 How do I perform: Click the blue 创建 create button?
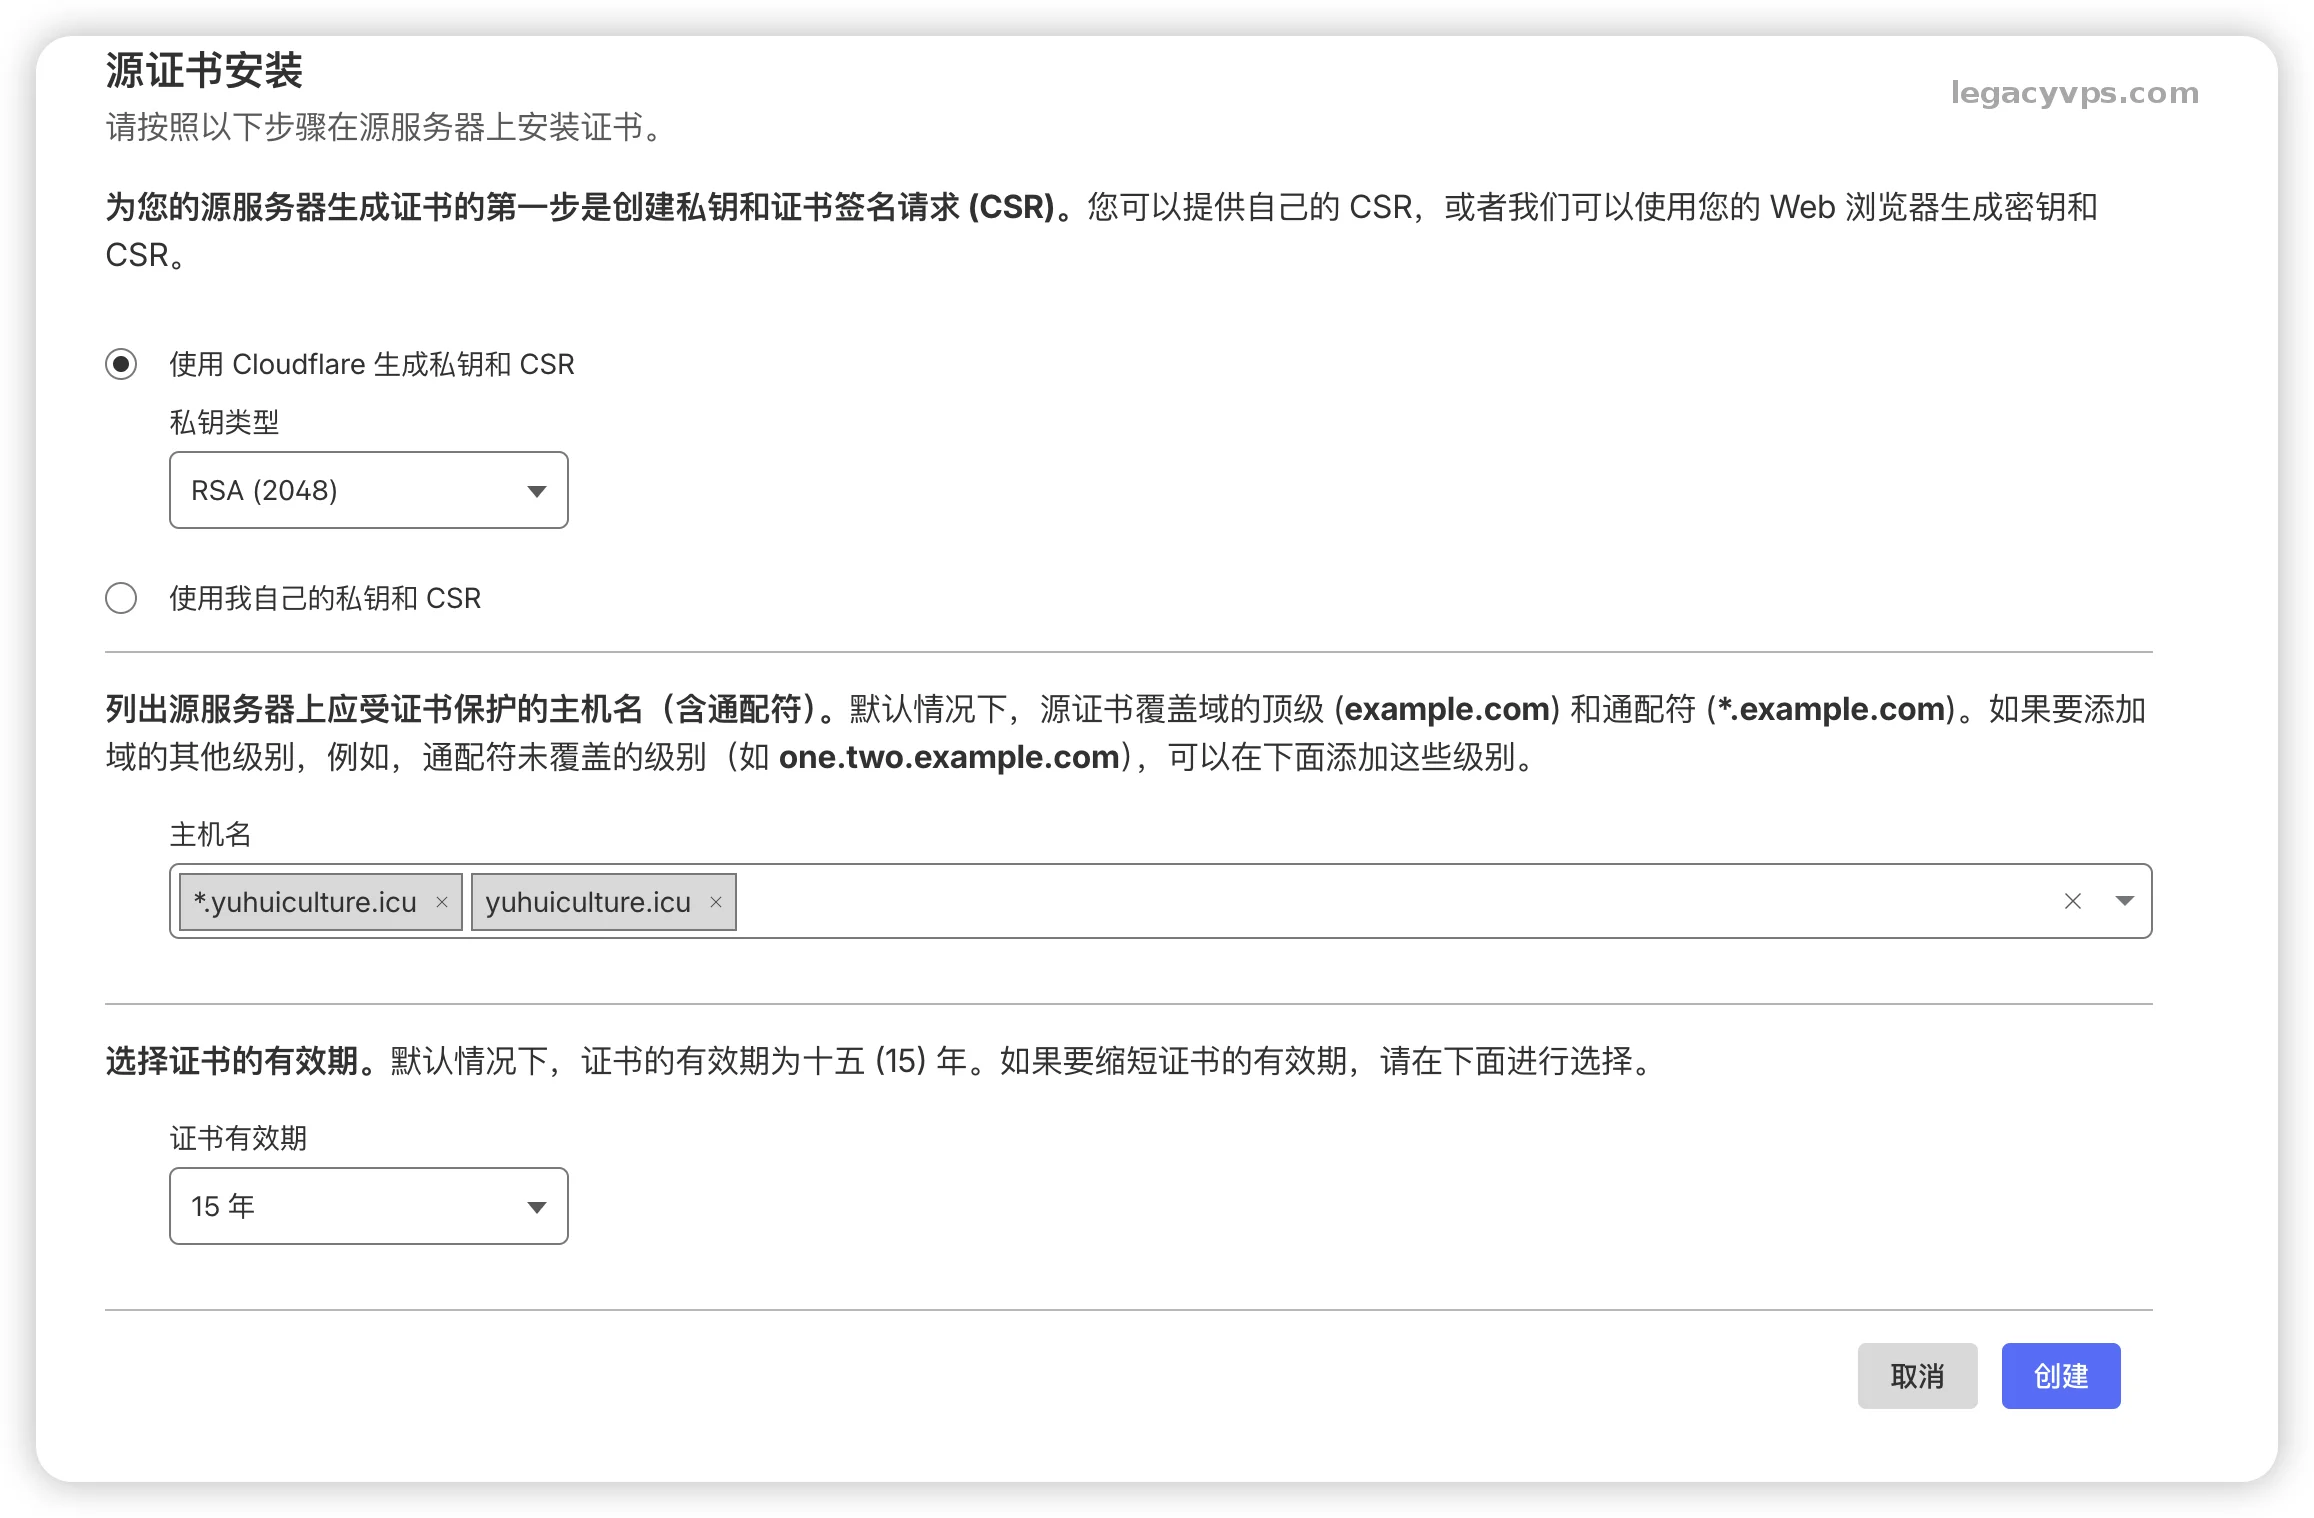click(2060, 1376)
